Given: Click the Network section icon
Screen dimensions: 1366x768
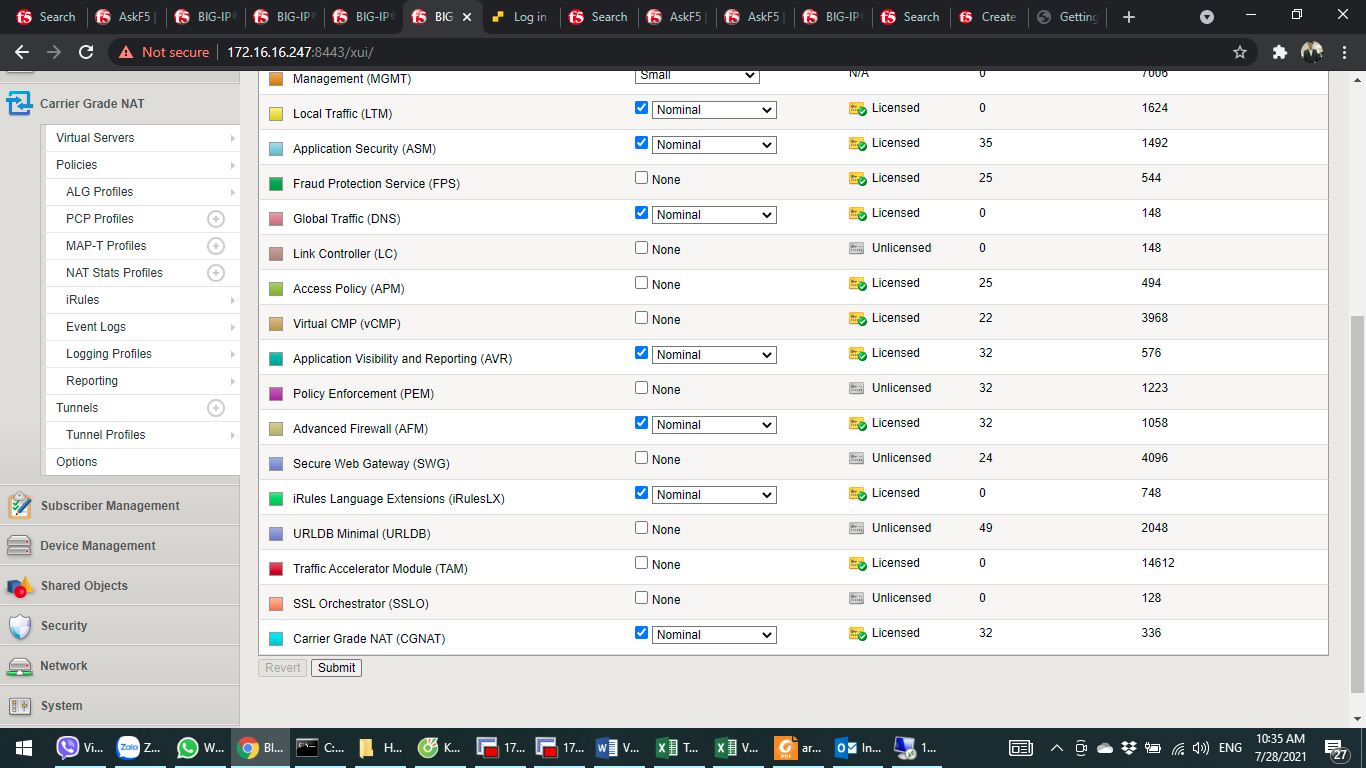Looking at the screenshot, I should point(19,666).
